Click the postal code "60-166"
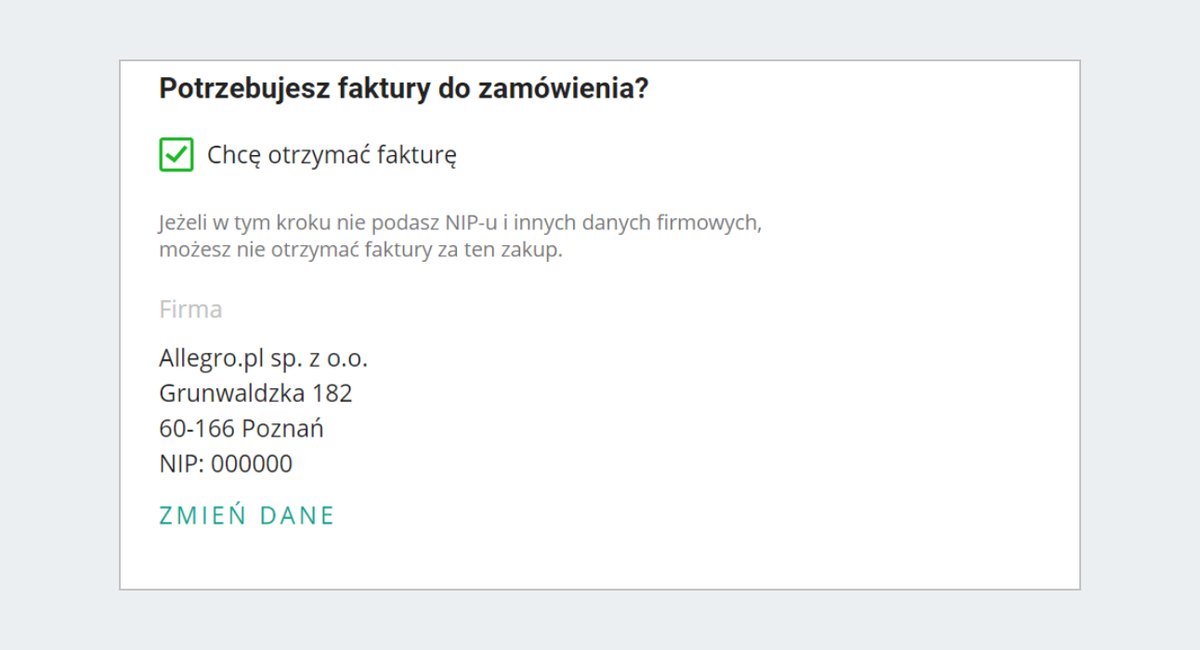 coord(197,429)
